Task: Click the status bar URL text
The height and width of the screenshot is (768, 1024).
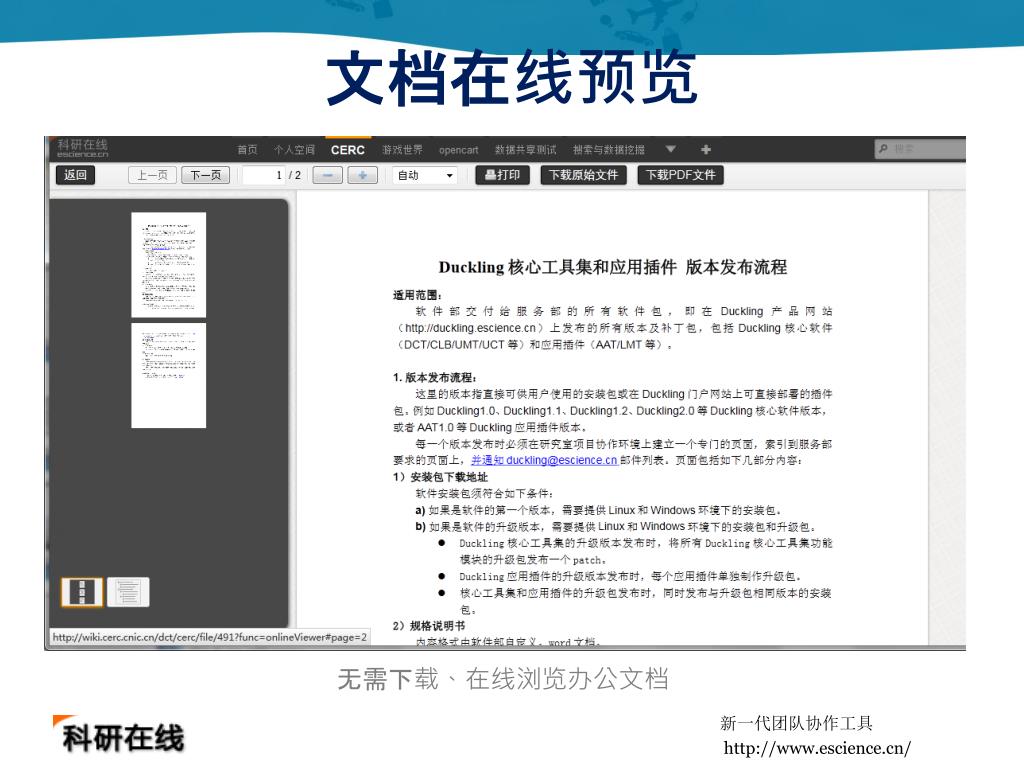Action: (x=210, y=637)
